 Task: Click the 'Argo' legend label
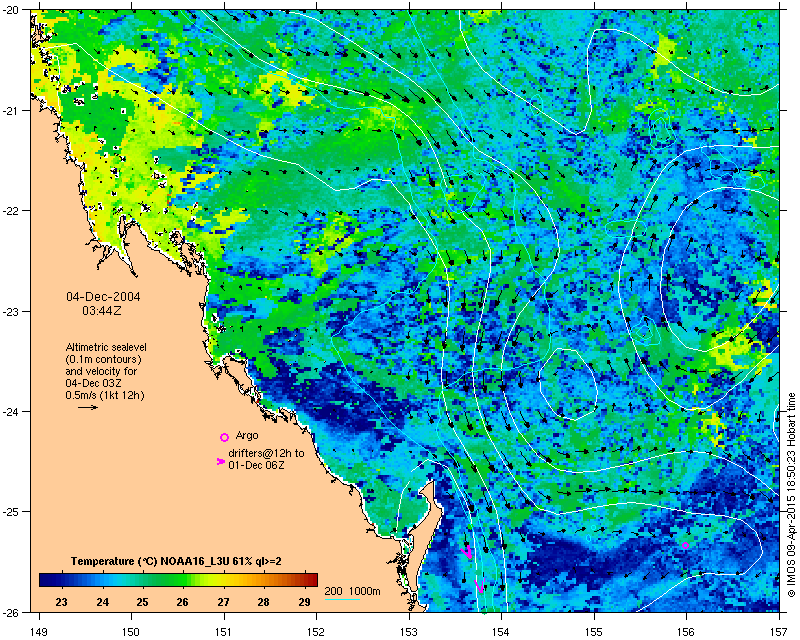(247, 436)
